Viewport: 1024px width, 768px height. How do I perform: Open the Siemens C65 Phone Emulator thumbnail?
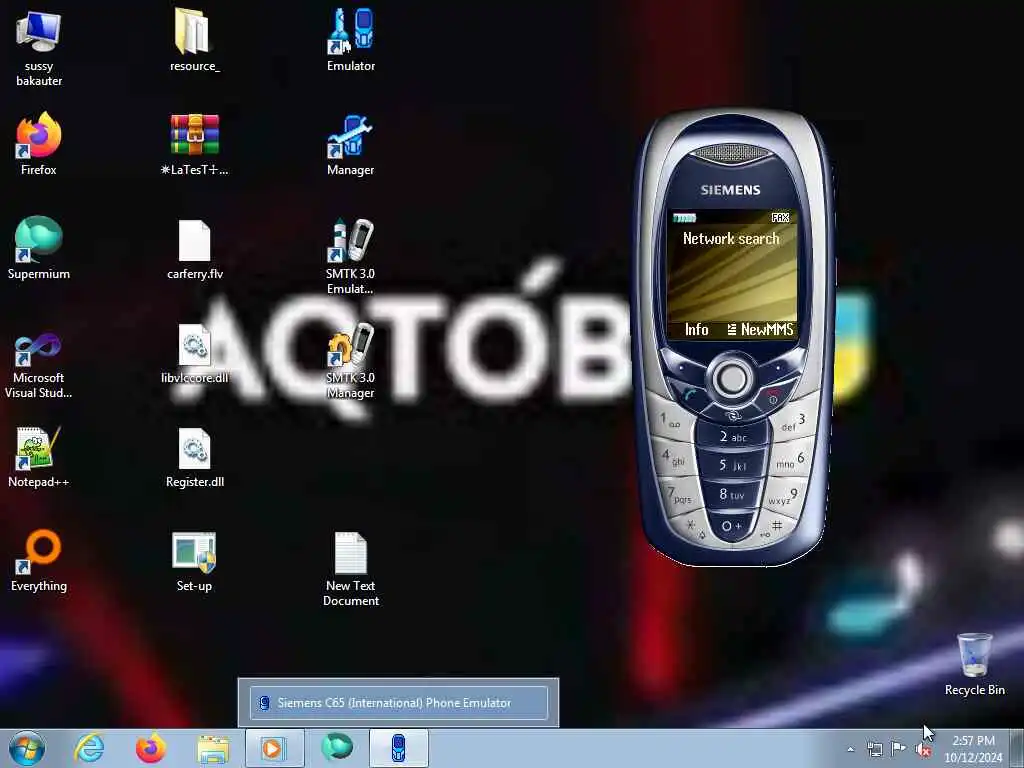click(398, 703)
